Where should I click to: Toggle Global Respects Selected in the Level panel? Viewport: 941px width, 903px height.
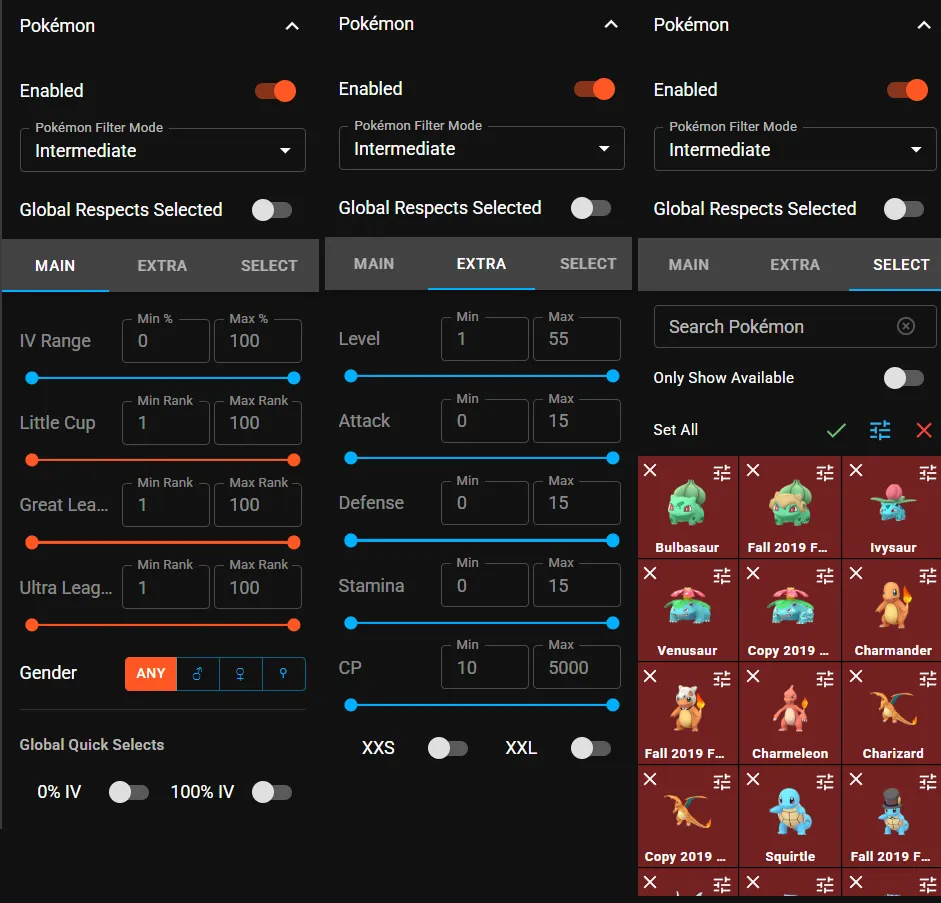(591, 208)
